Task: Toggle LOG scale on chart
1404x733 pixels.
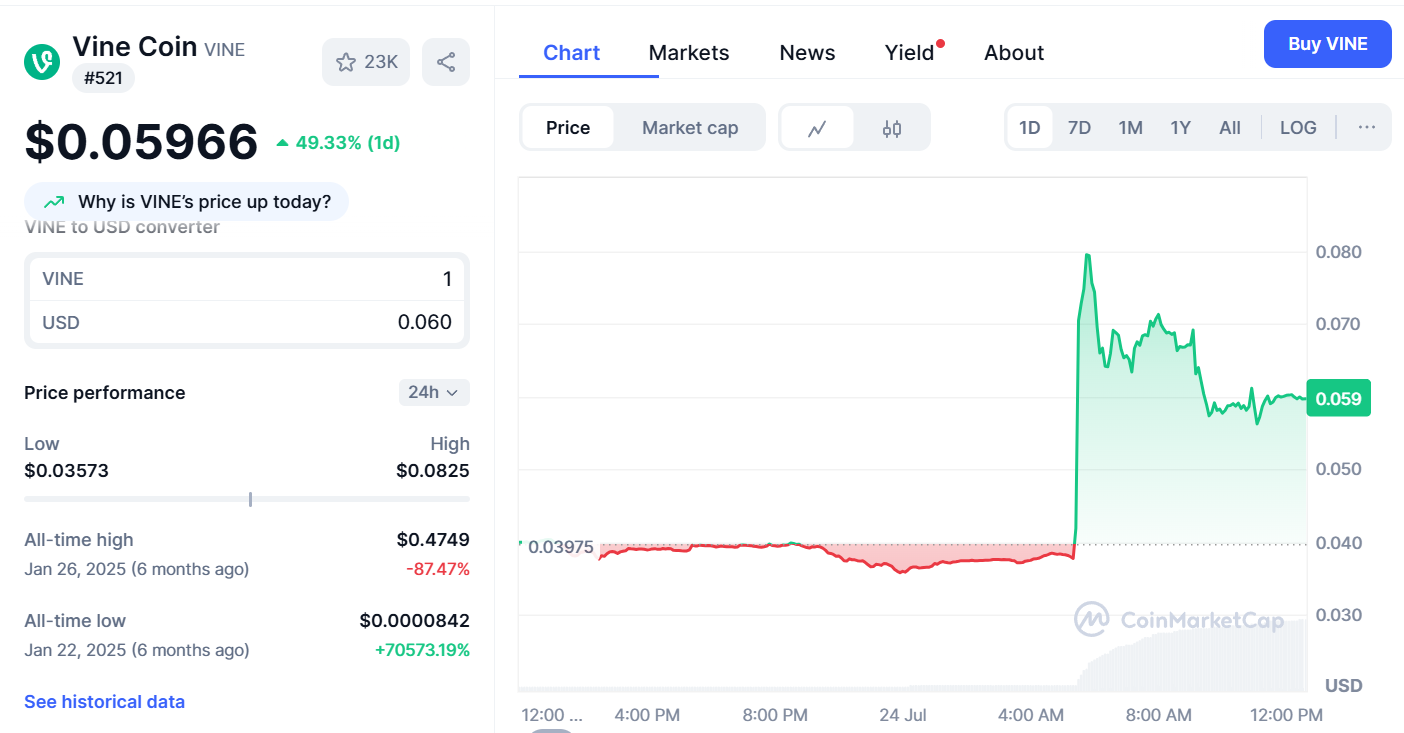Action: point(1298,128)
